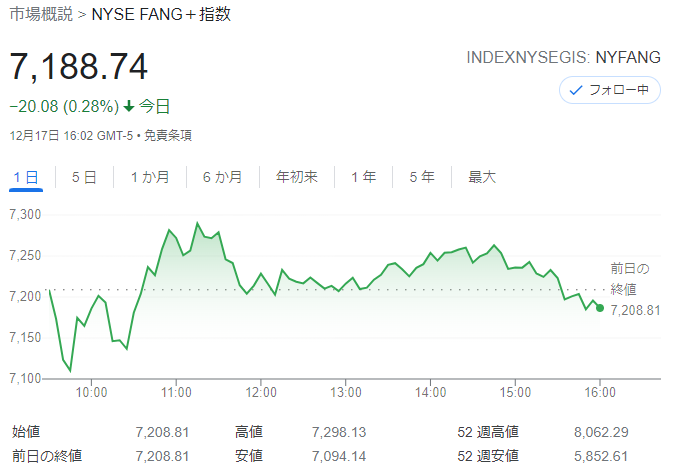This screenshot has height=469, width=675.
Task: Click the 52 週安値 value 5,852.61
Action: 601,456
